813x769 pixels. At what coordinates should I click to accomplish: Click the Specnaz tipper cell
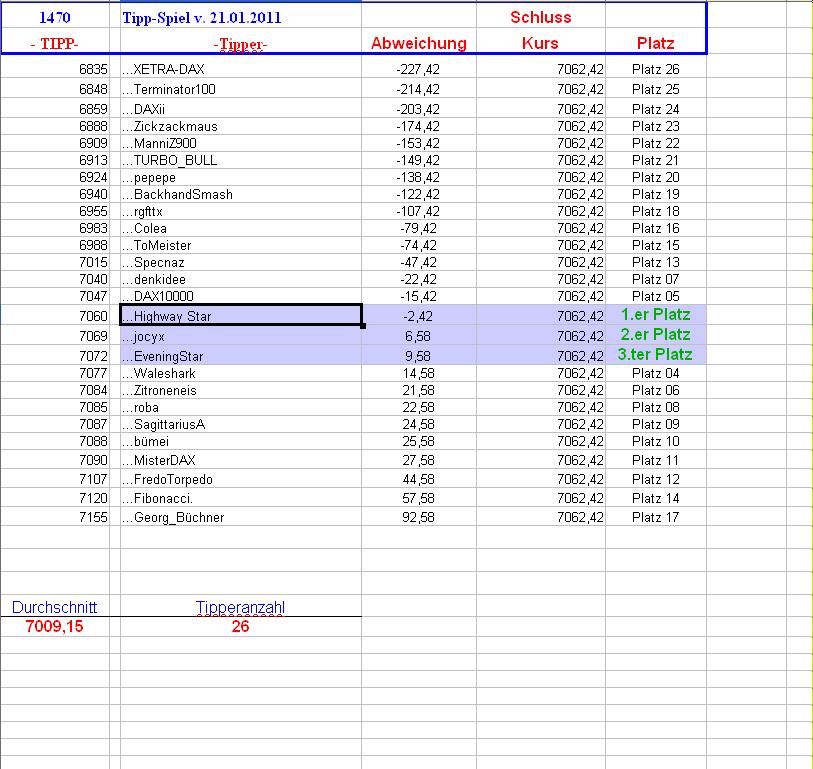[241, 262]
